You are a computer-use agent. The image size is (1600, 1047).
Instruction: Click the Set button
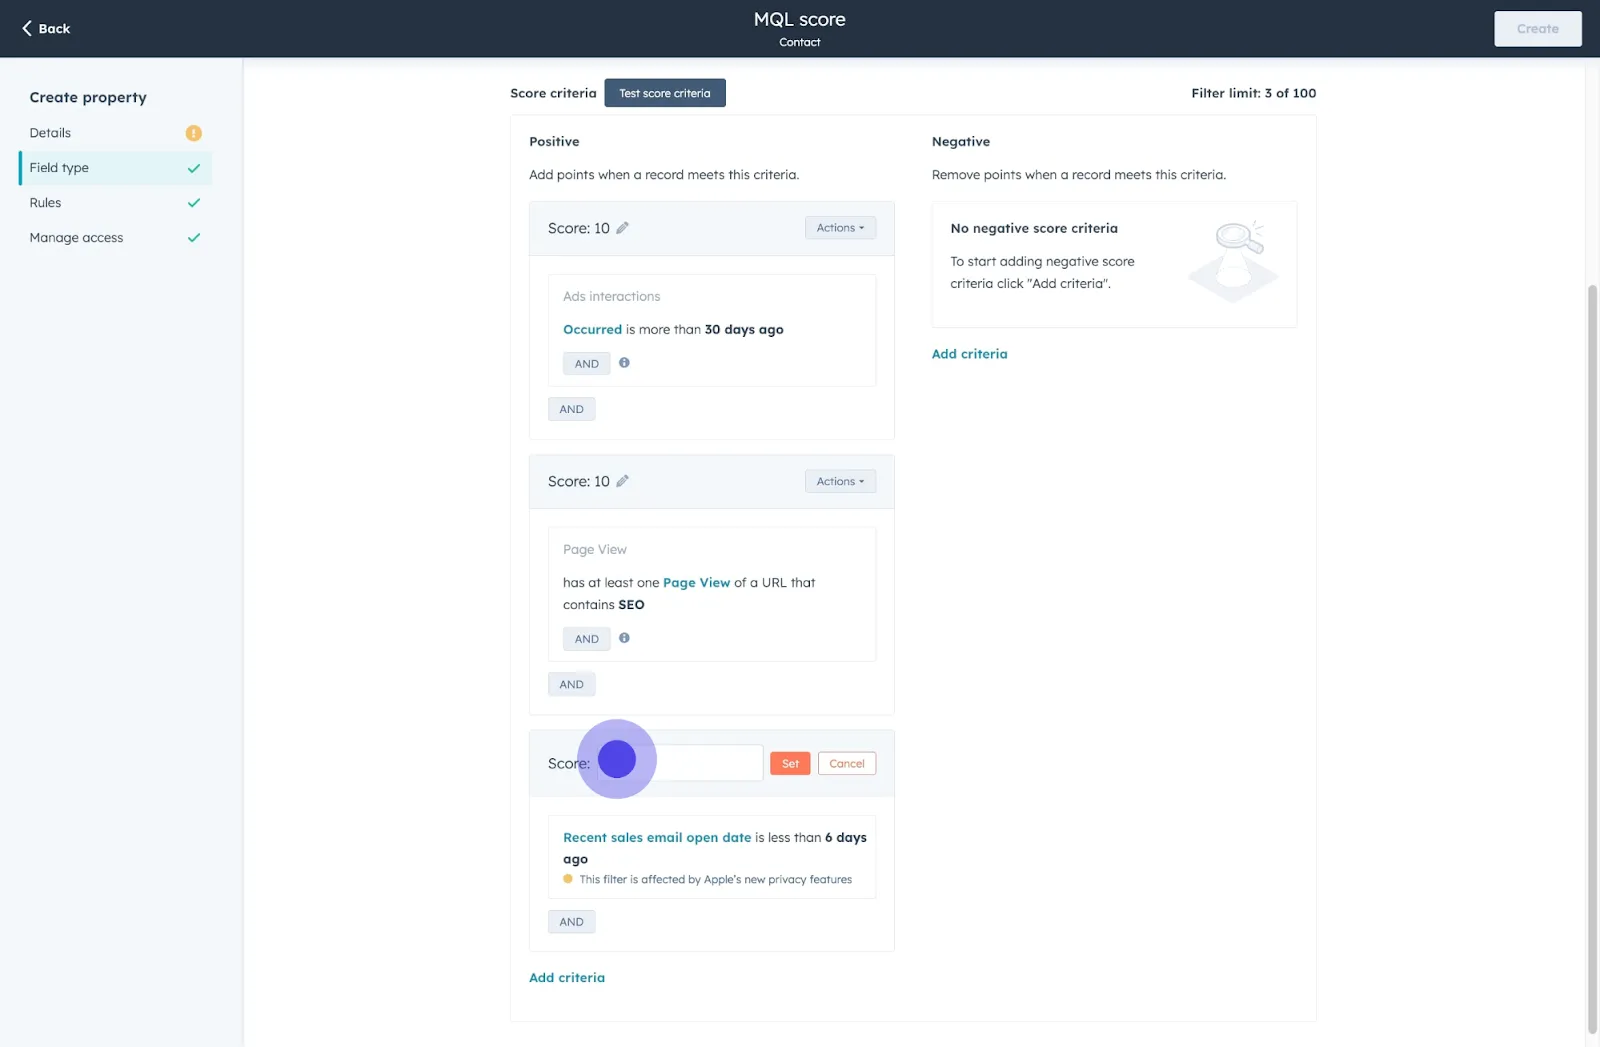pyautogui.click(x=790, y=764)
